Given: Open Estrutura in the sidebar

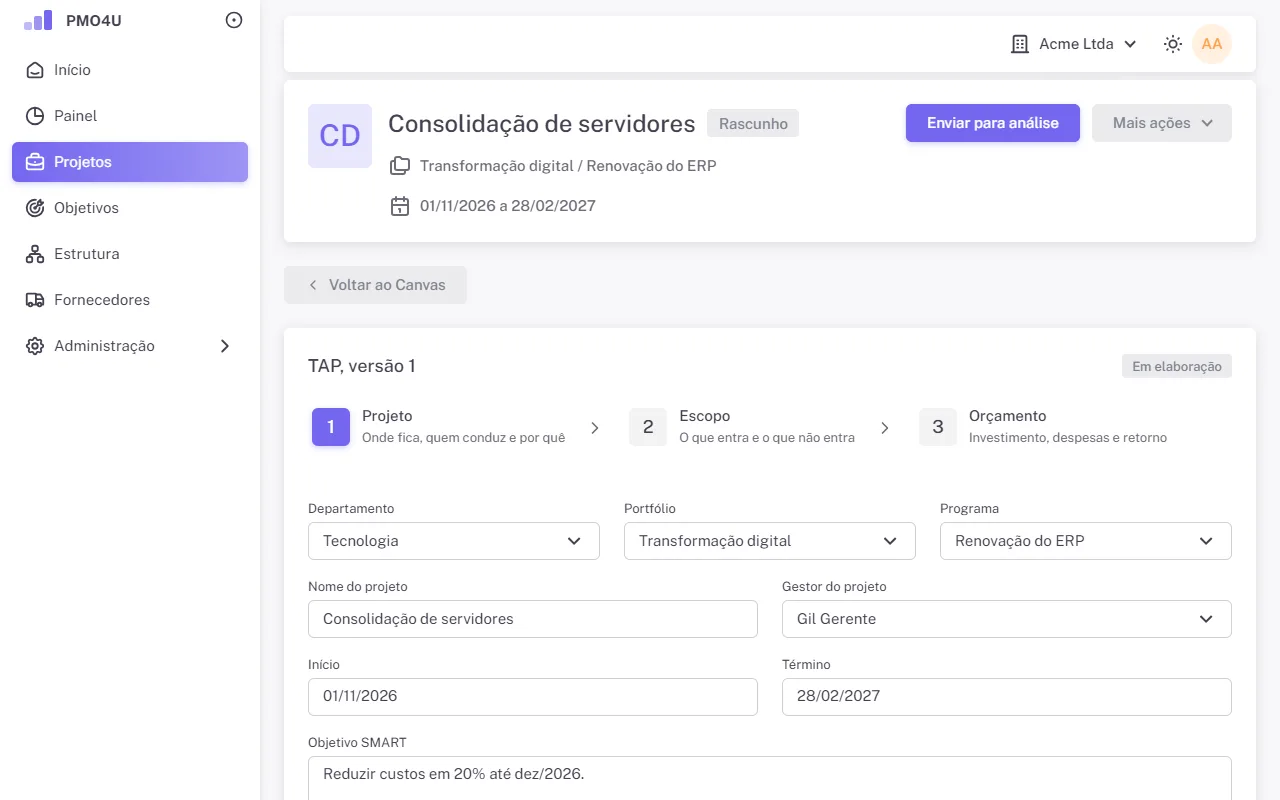Looking at the screenshot, I should click(x=130, y=254).
